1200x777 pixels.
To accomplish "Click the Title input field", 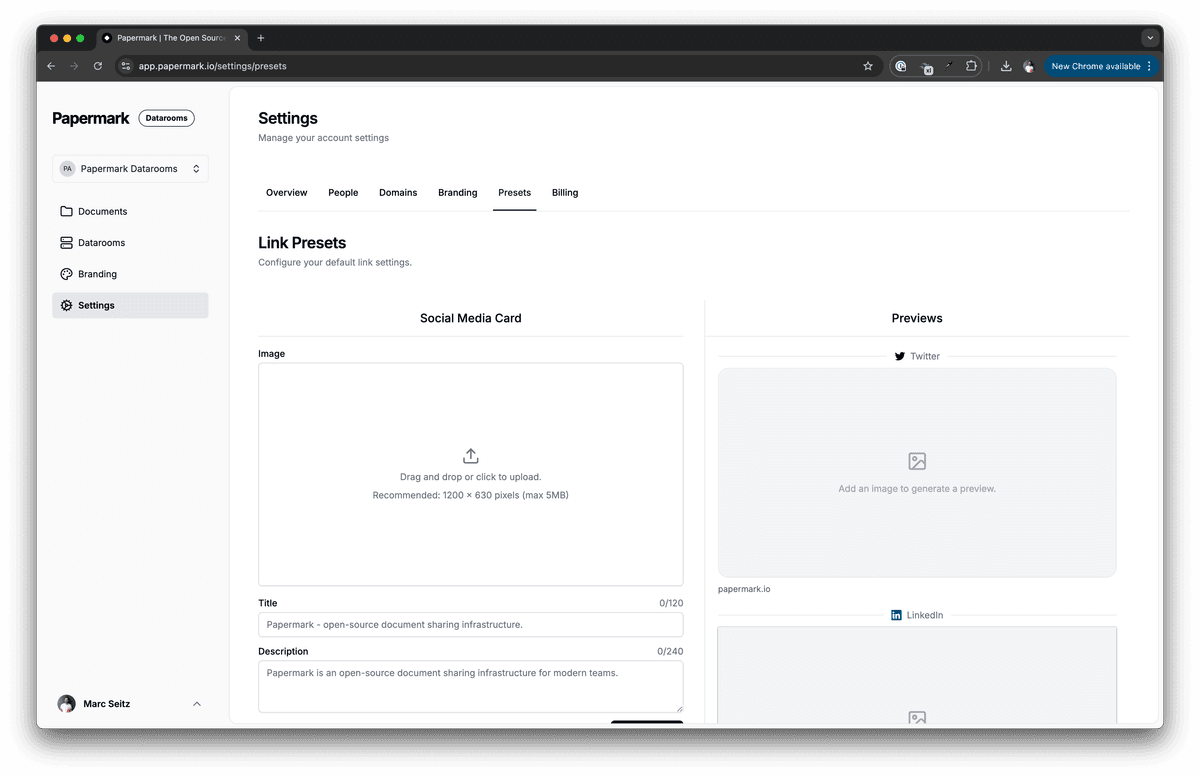I will pos(471,624).
